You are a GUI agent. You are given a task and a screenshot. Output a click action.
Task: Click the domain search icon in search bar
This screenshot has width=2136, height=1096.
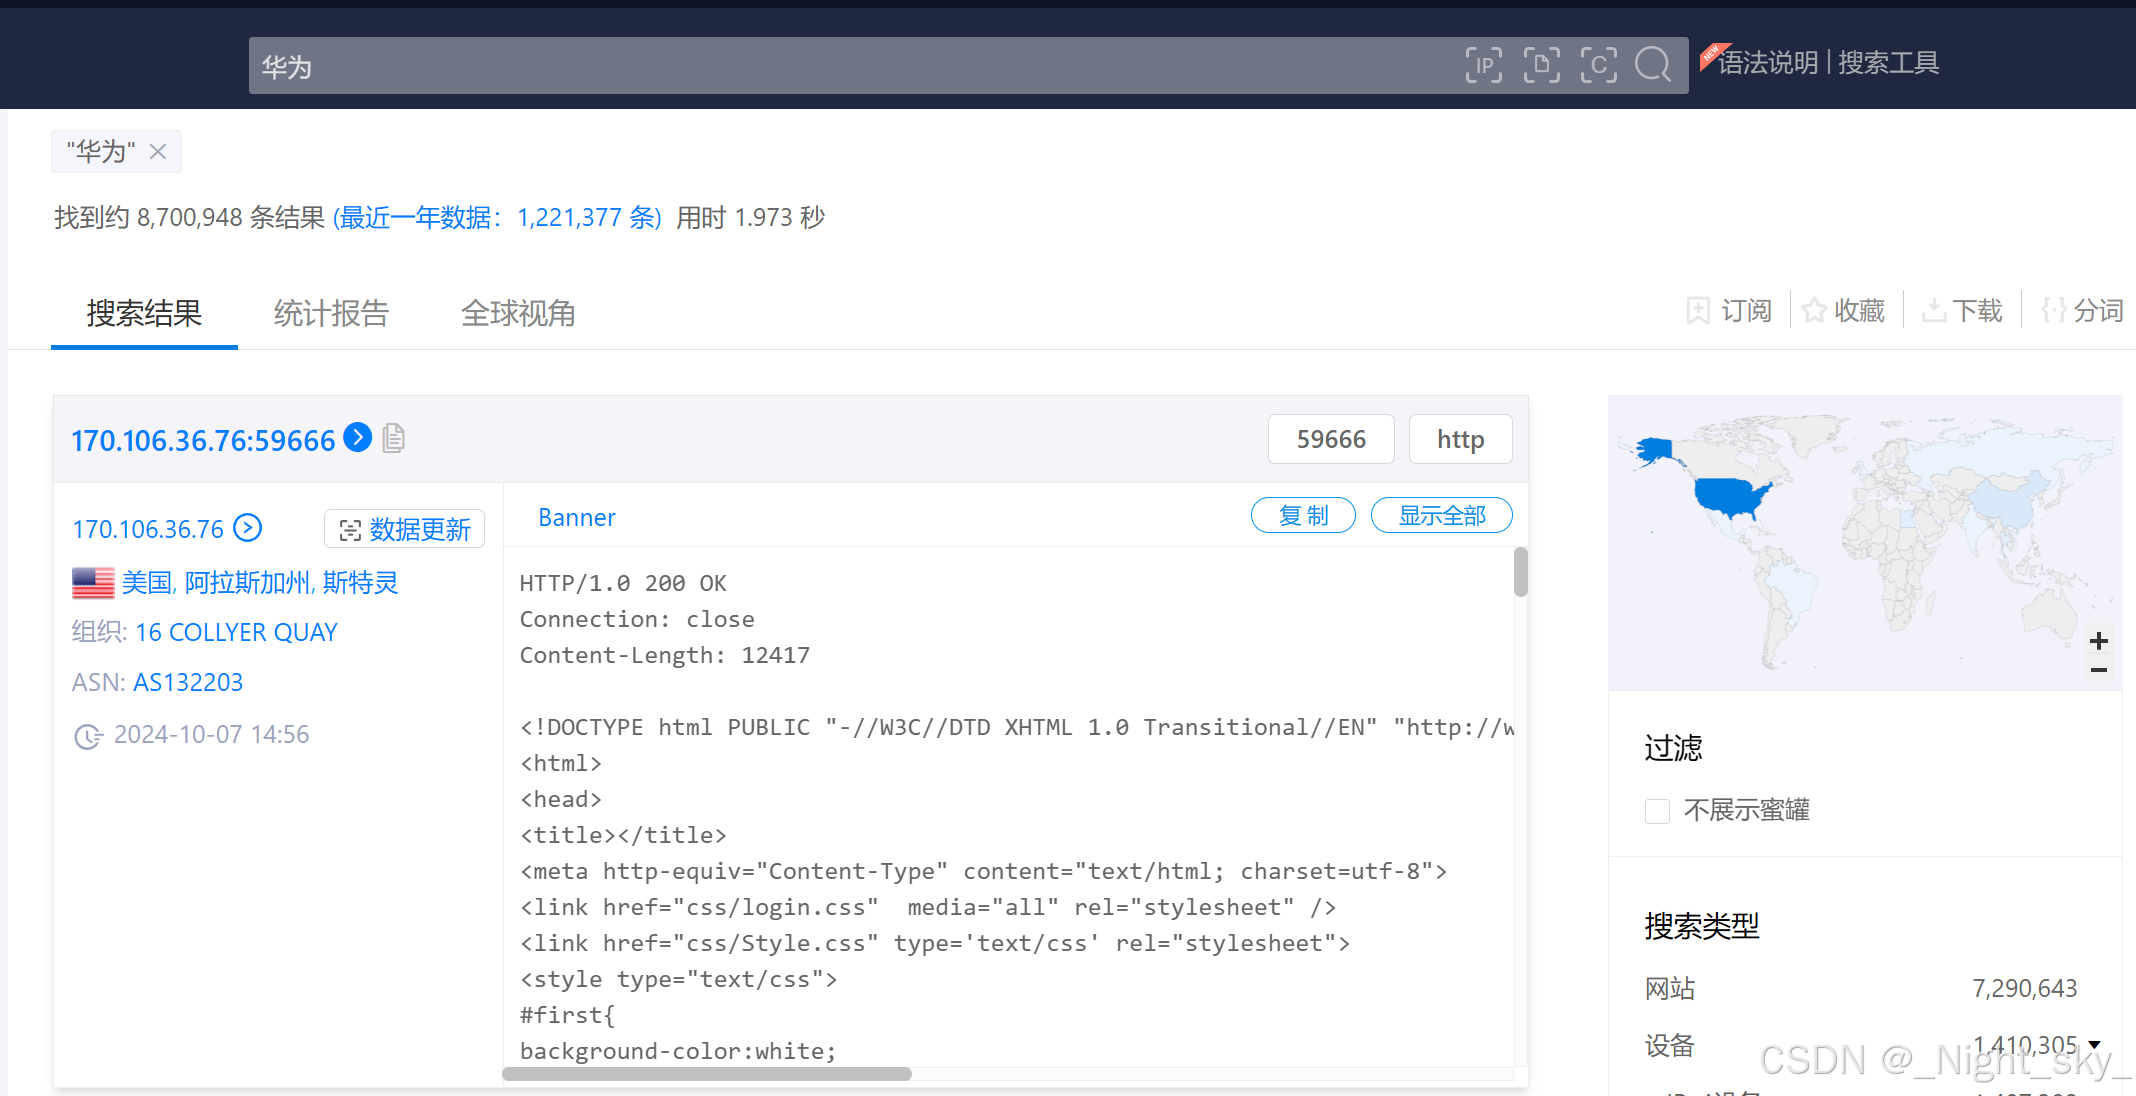pos(1541,65)
